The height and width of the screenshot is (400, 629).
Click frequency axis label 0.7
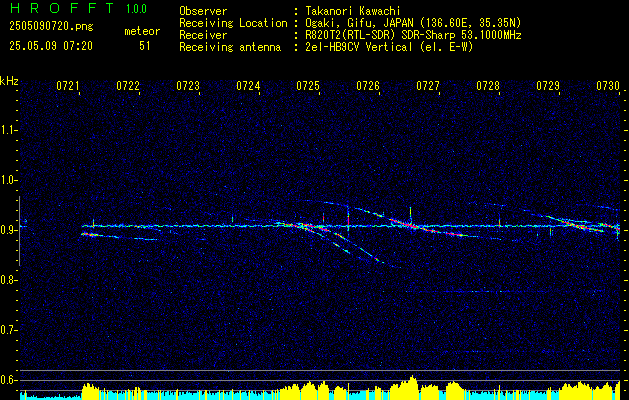[x=8, y=330]
